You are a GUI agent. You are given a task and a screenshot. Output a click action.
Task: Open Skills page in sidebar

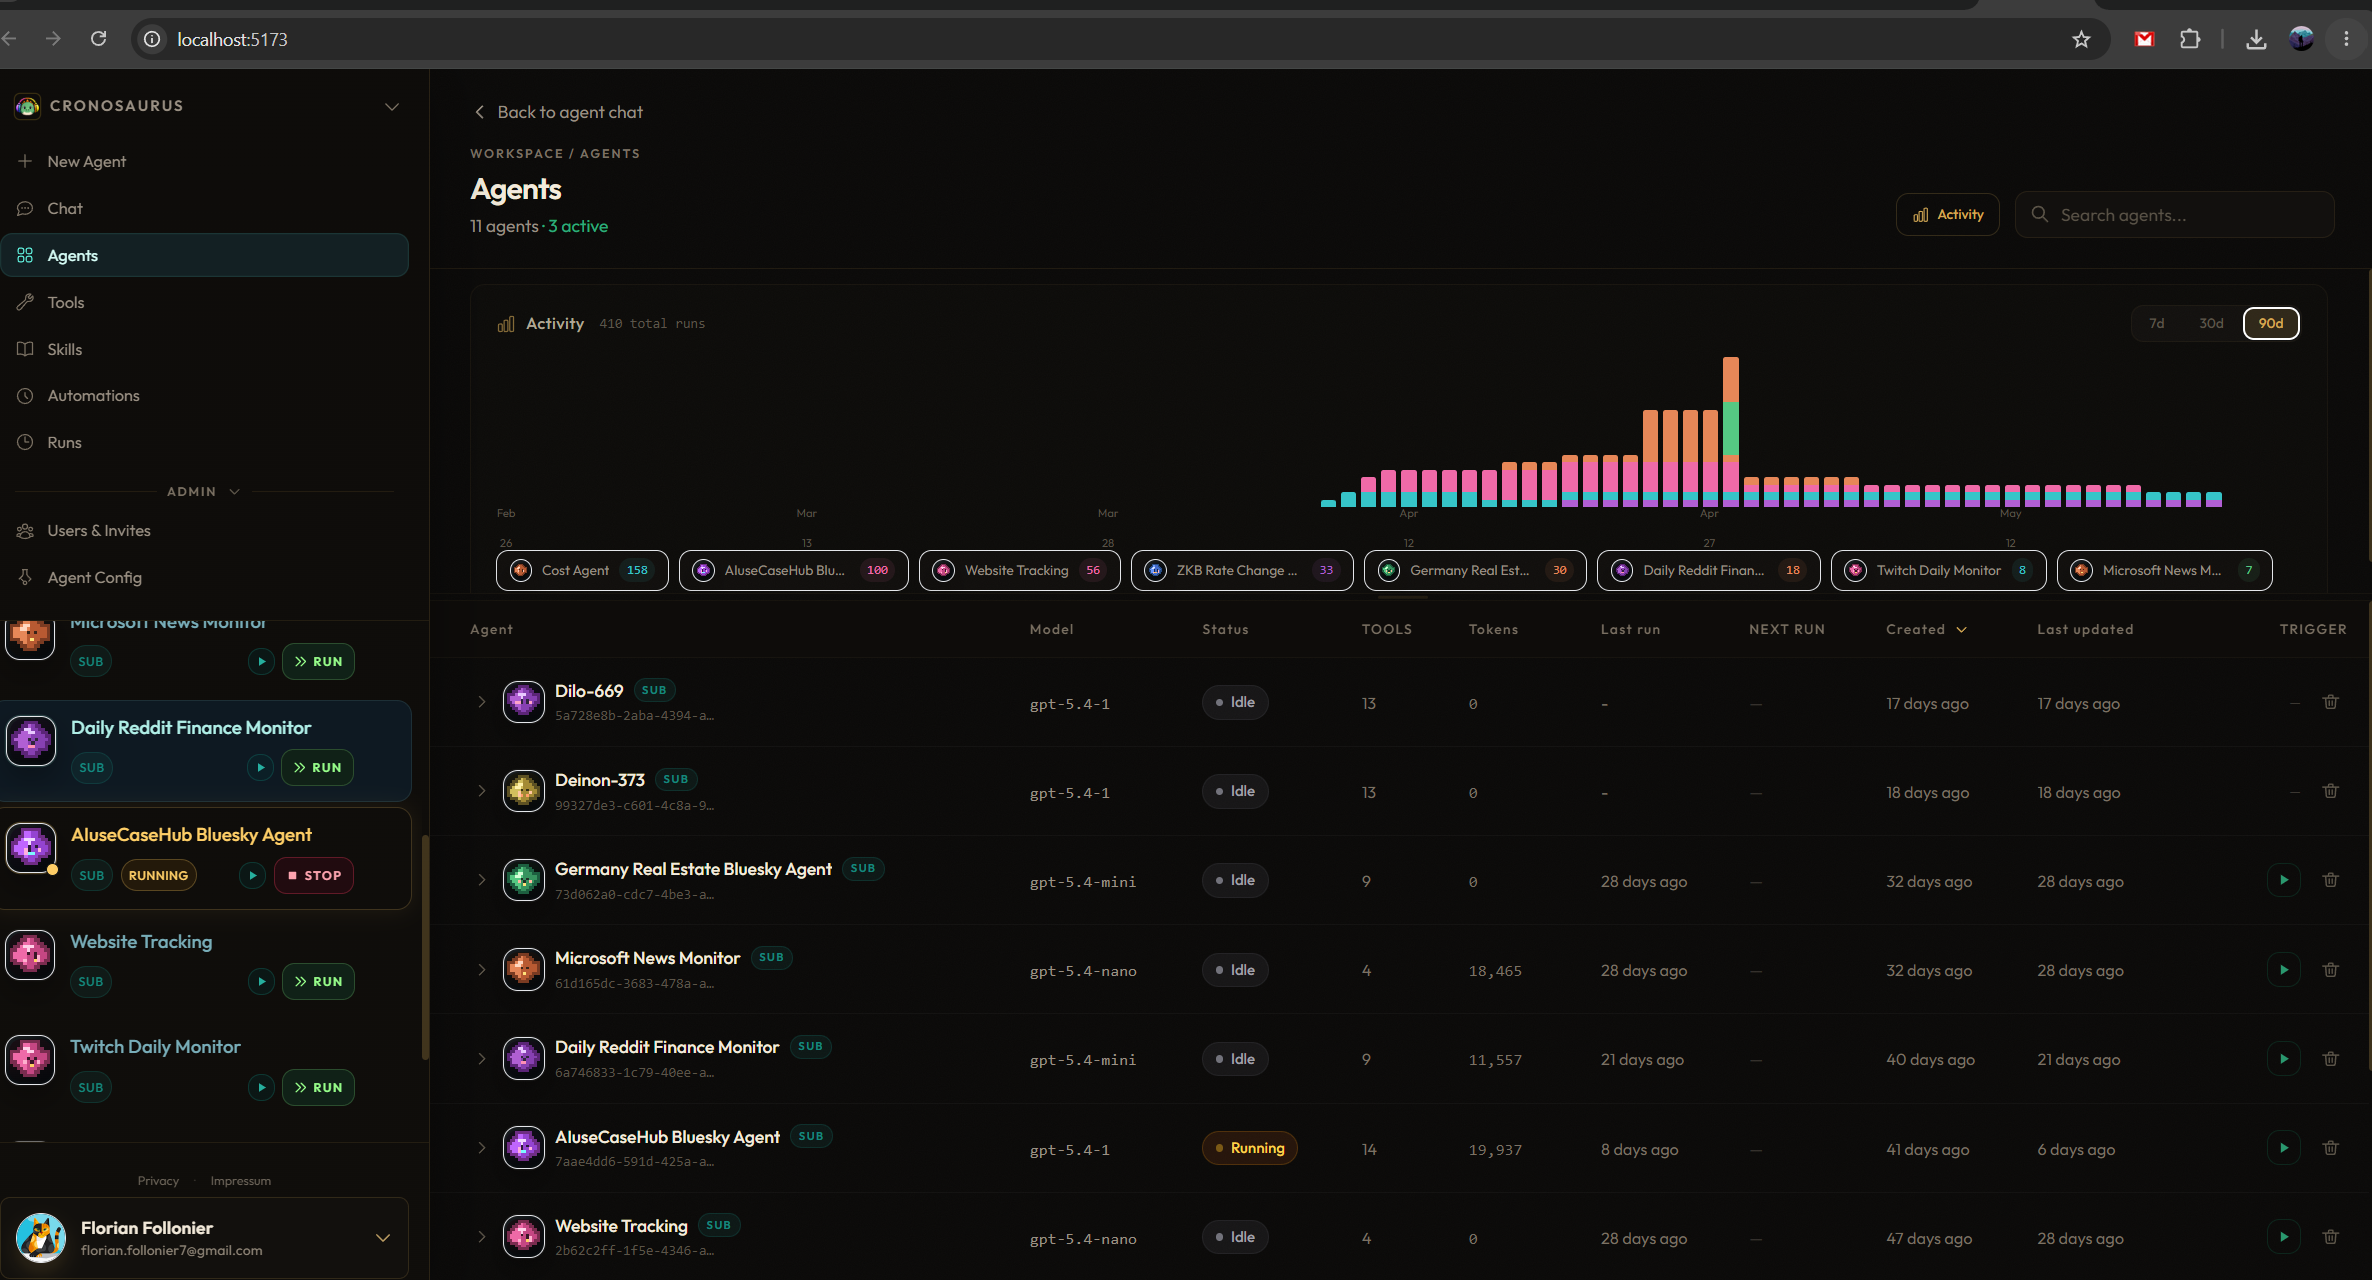[204, 349]
